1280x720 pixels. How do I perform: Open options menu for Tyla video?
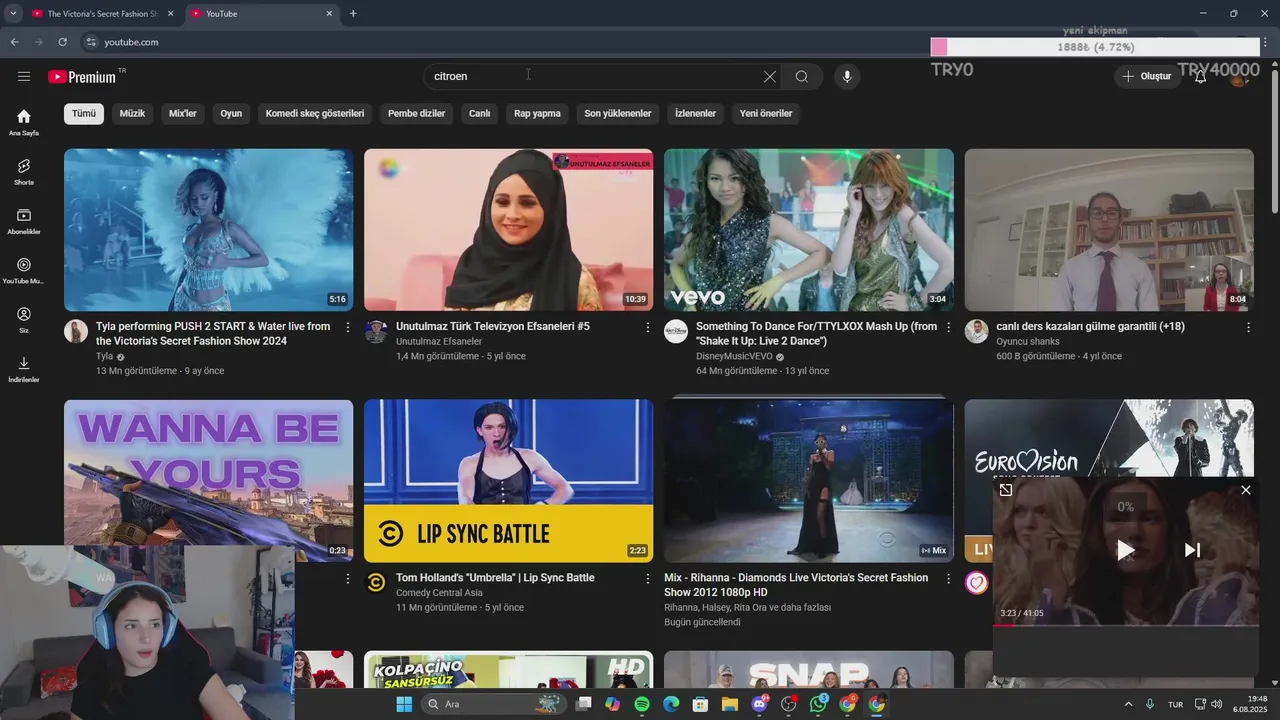click(348, 327)
